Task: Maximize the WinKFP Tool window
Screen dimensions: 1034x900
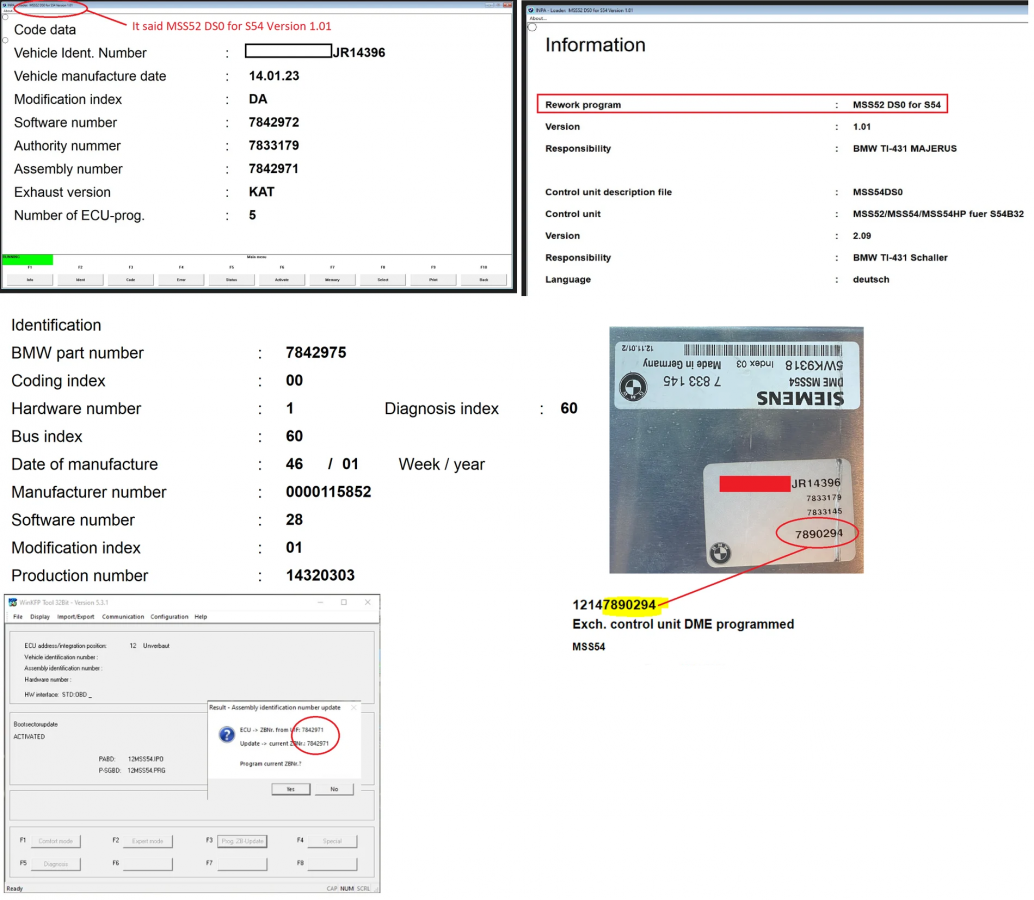Action: point(344,602)
